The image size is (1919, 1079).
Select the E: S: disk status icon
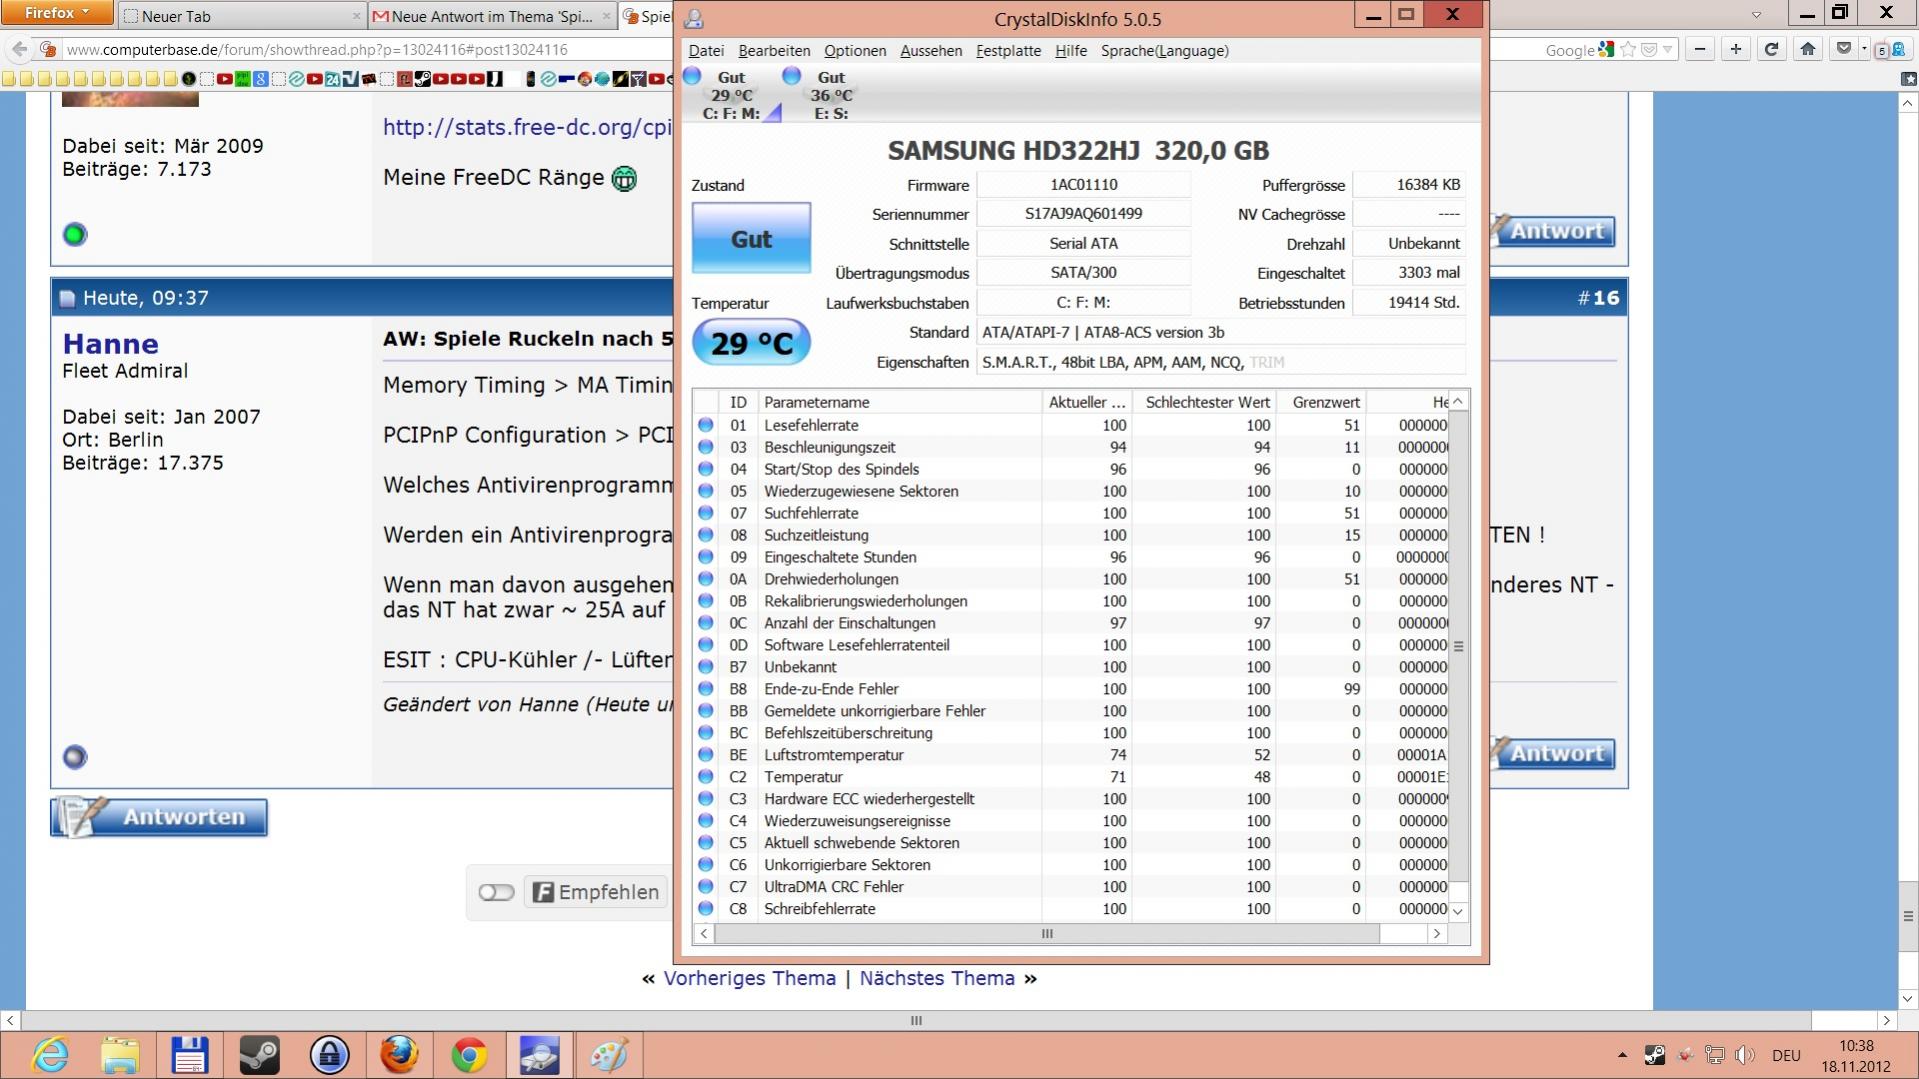point(792,76)
